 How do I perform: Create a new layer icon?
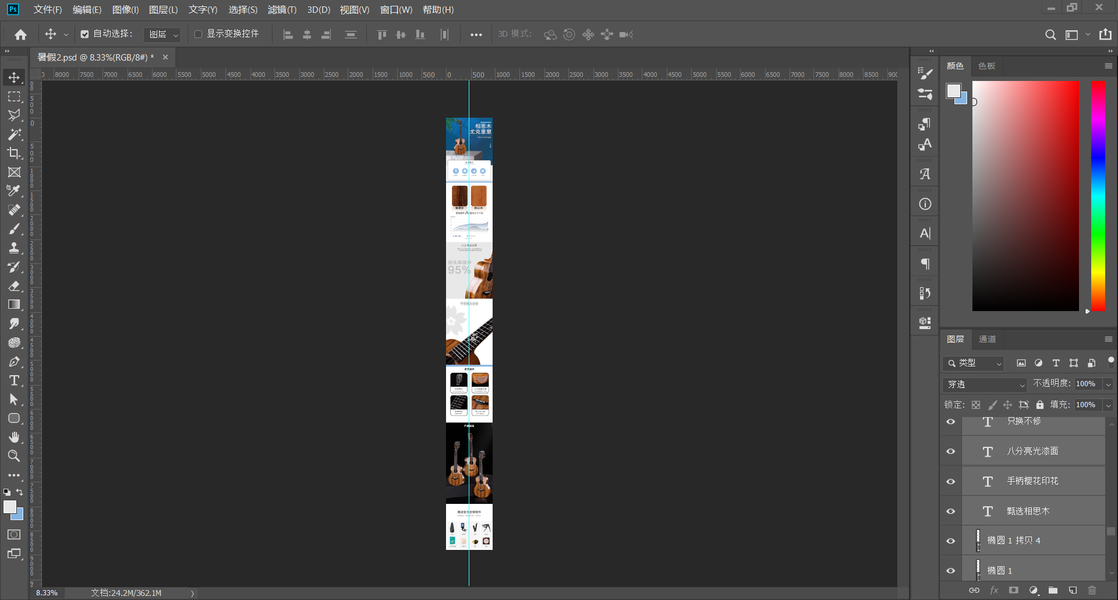point(1072,590)
